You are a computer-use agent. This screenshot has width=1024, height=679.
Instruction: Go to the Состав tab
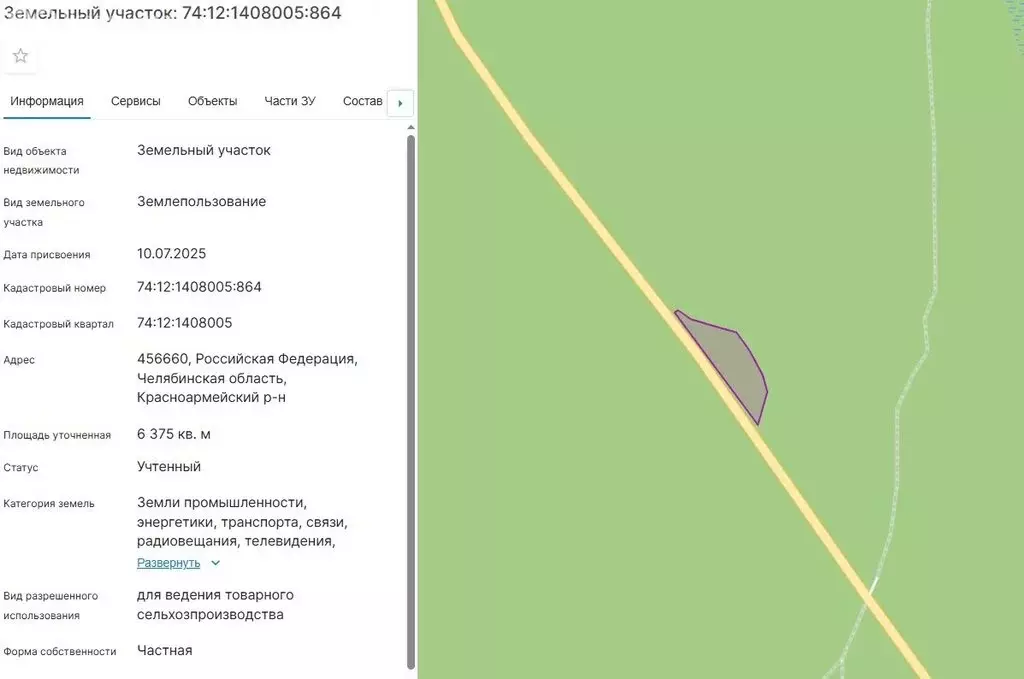coord(362,101)
